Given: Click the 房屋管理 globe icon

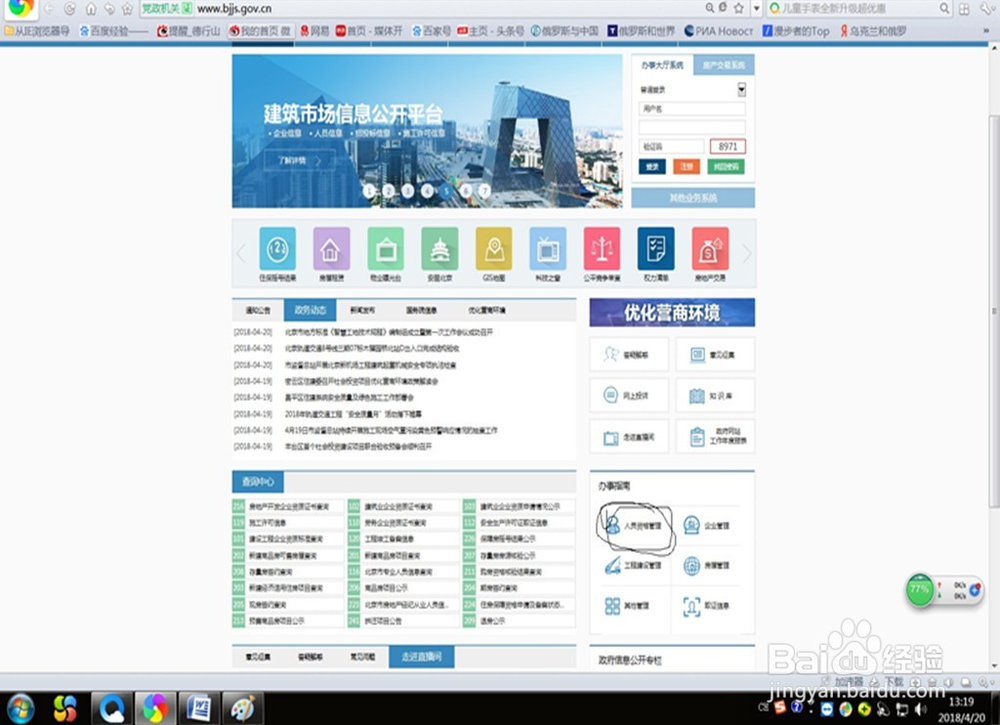Looking at the screenshot, I should click(x=691, y=565).
